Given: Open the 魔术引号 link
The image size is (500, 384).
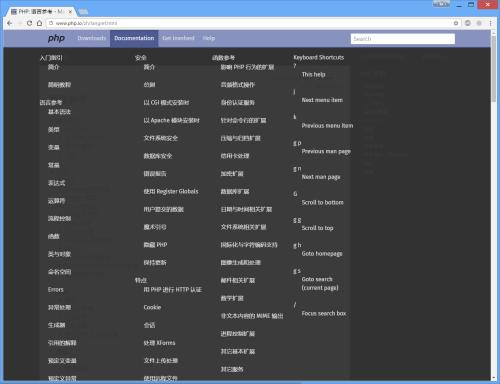Looking at the screenshot, I should click(x=155, y=227).
